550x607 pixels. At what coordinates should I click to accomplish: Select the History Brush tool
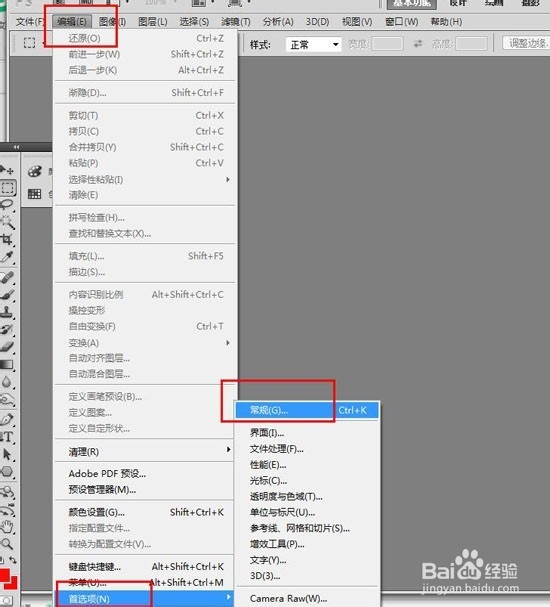click(7, 329)
